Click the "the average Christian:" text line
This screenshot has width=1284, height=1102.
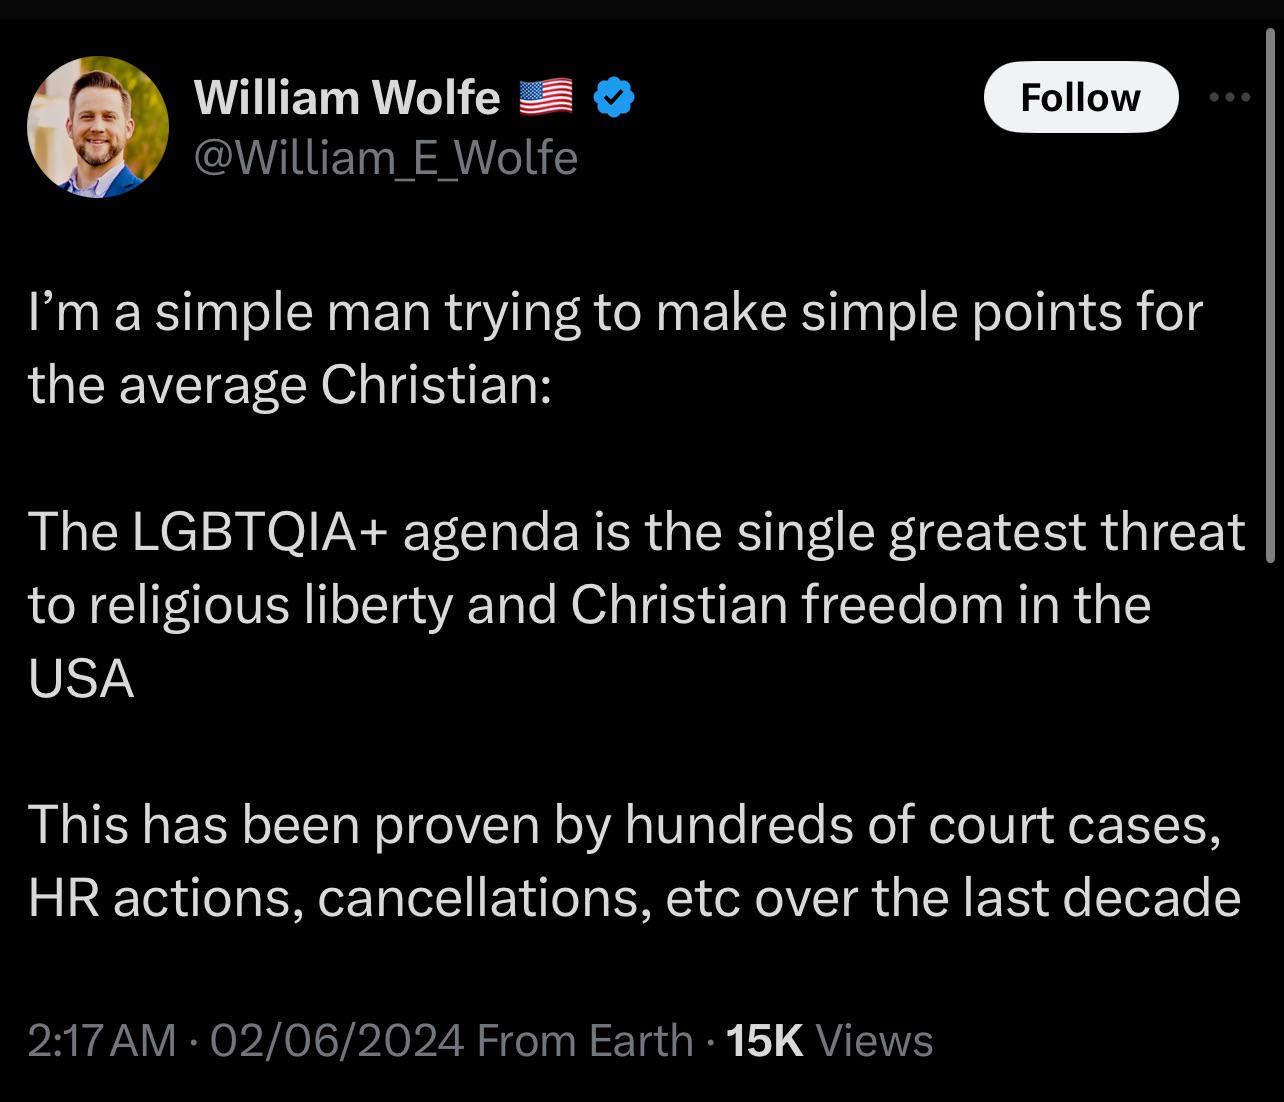coord(290,385)
